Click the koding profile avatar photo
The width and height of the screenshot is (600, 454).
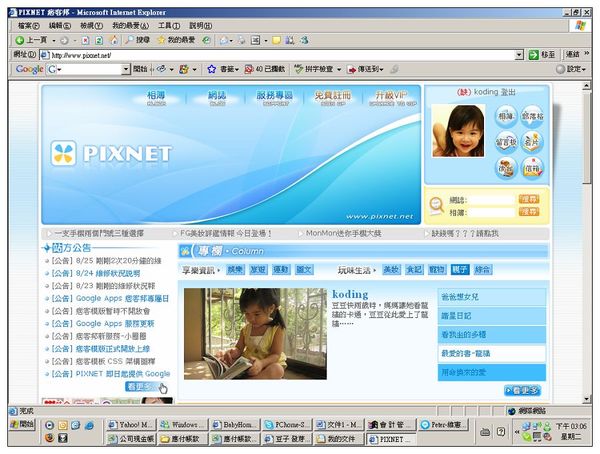coord(458,131)
